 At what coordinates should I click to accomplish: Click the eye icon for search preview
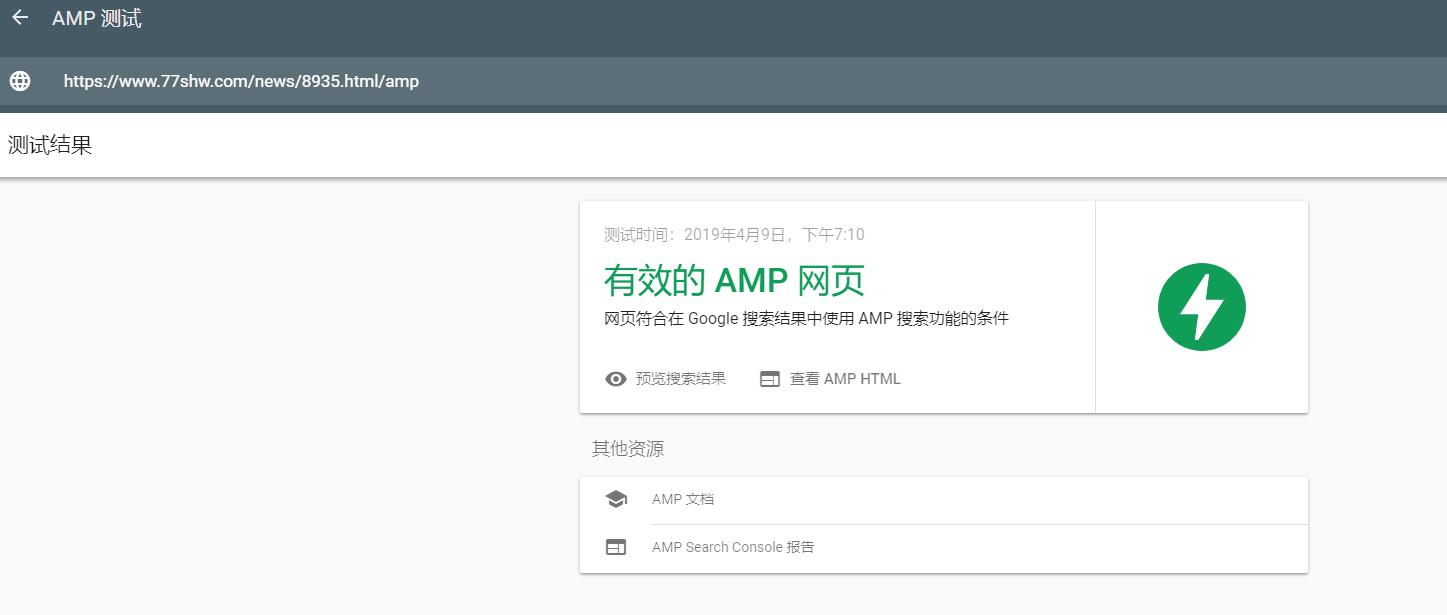pos(616,379)
